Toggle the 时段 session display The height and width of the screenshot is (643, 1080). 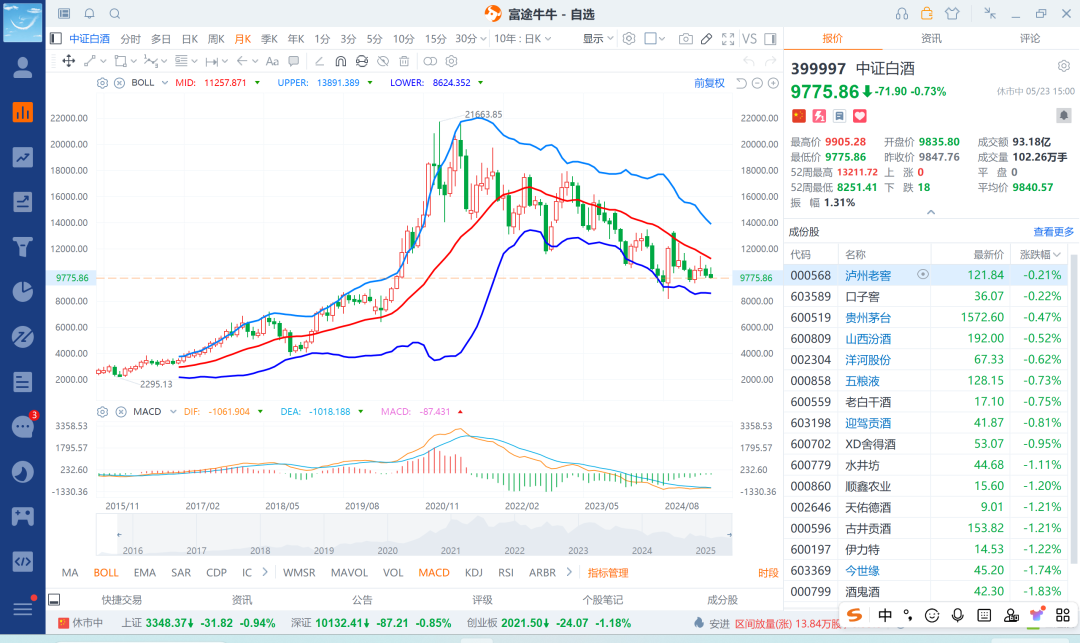click(x=768, y=573)
